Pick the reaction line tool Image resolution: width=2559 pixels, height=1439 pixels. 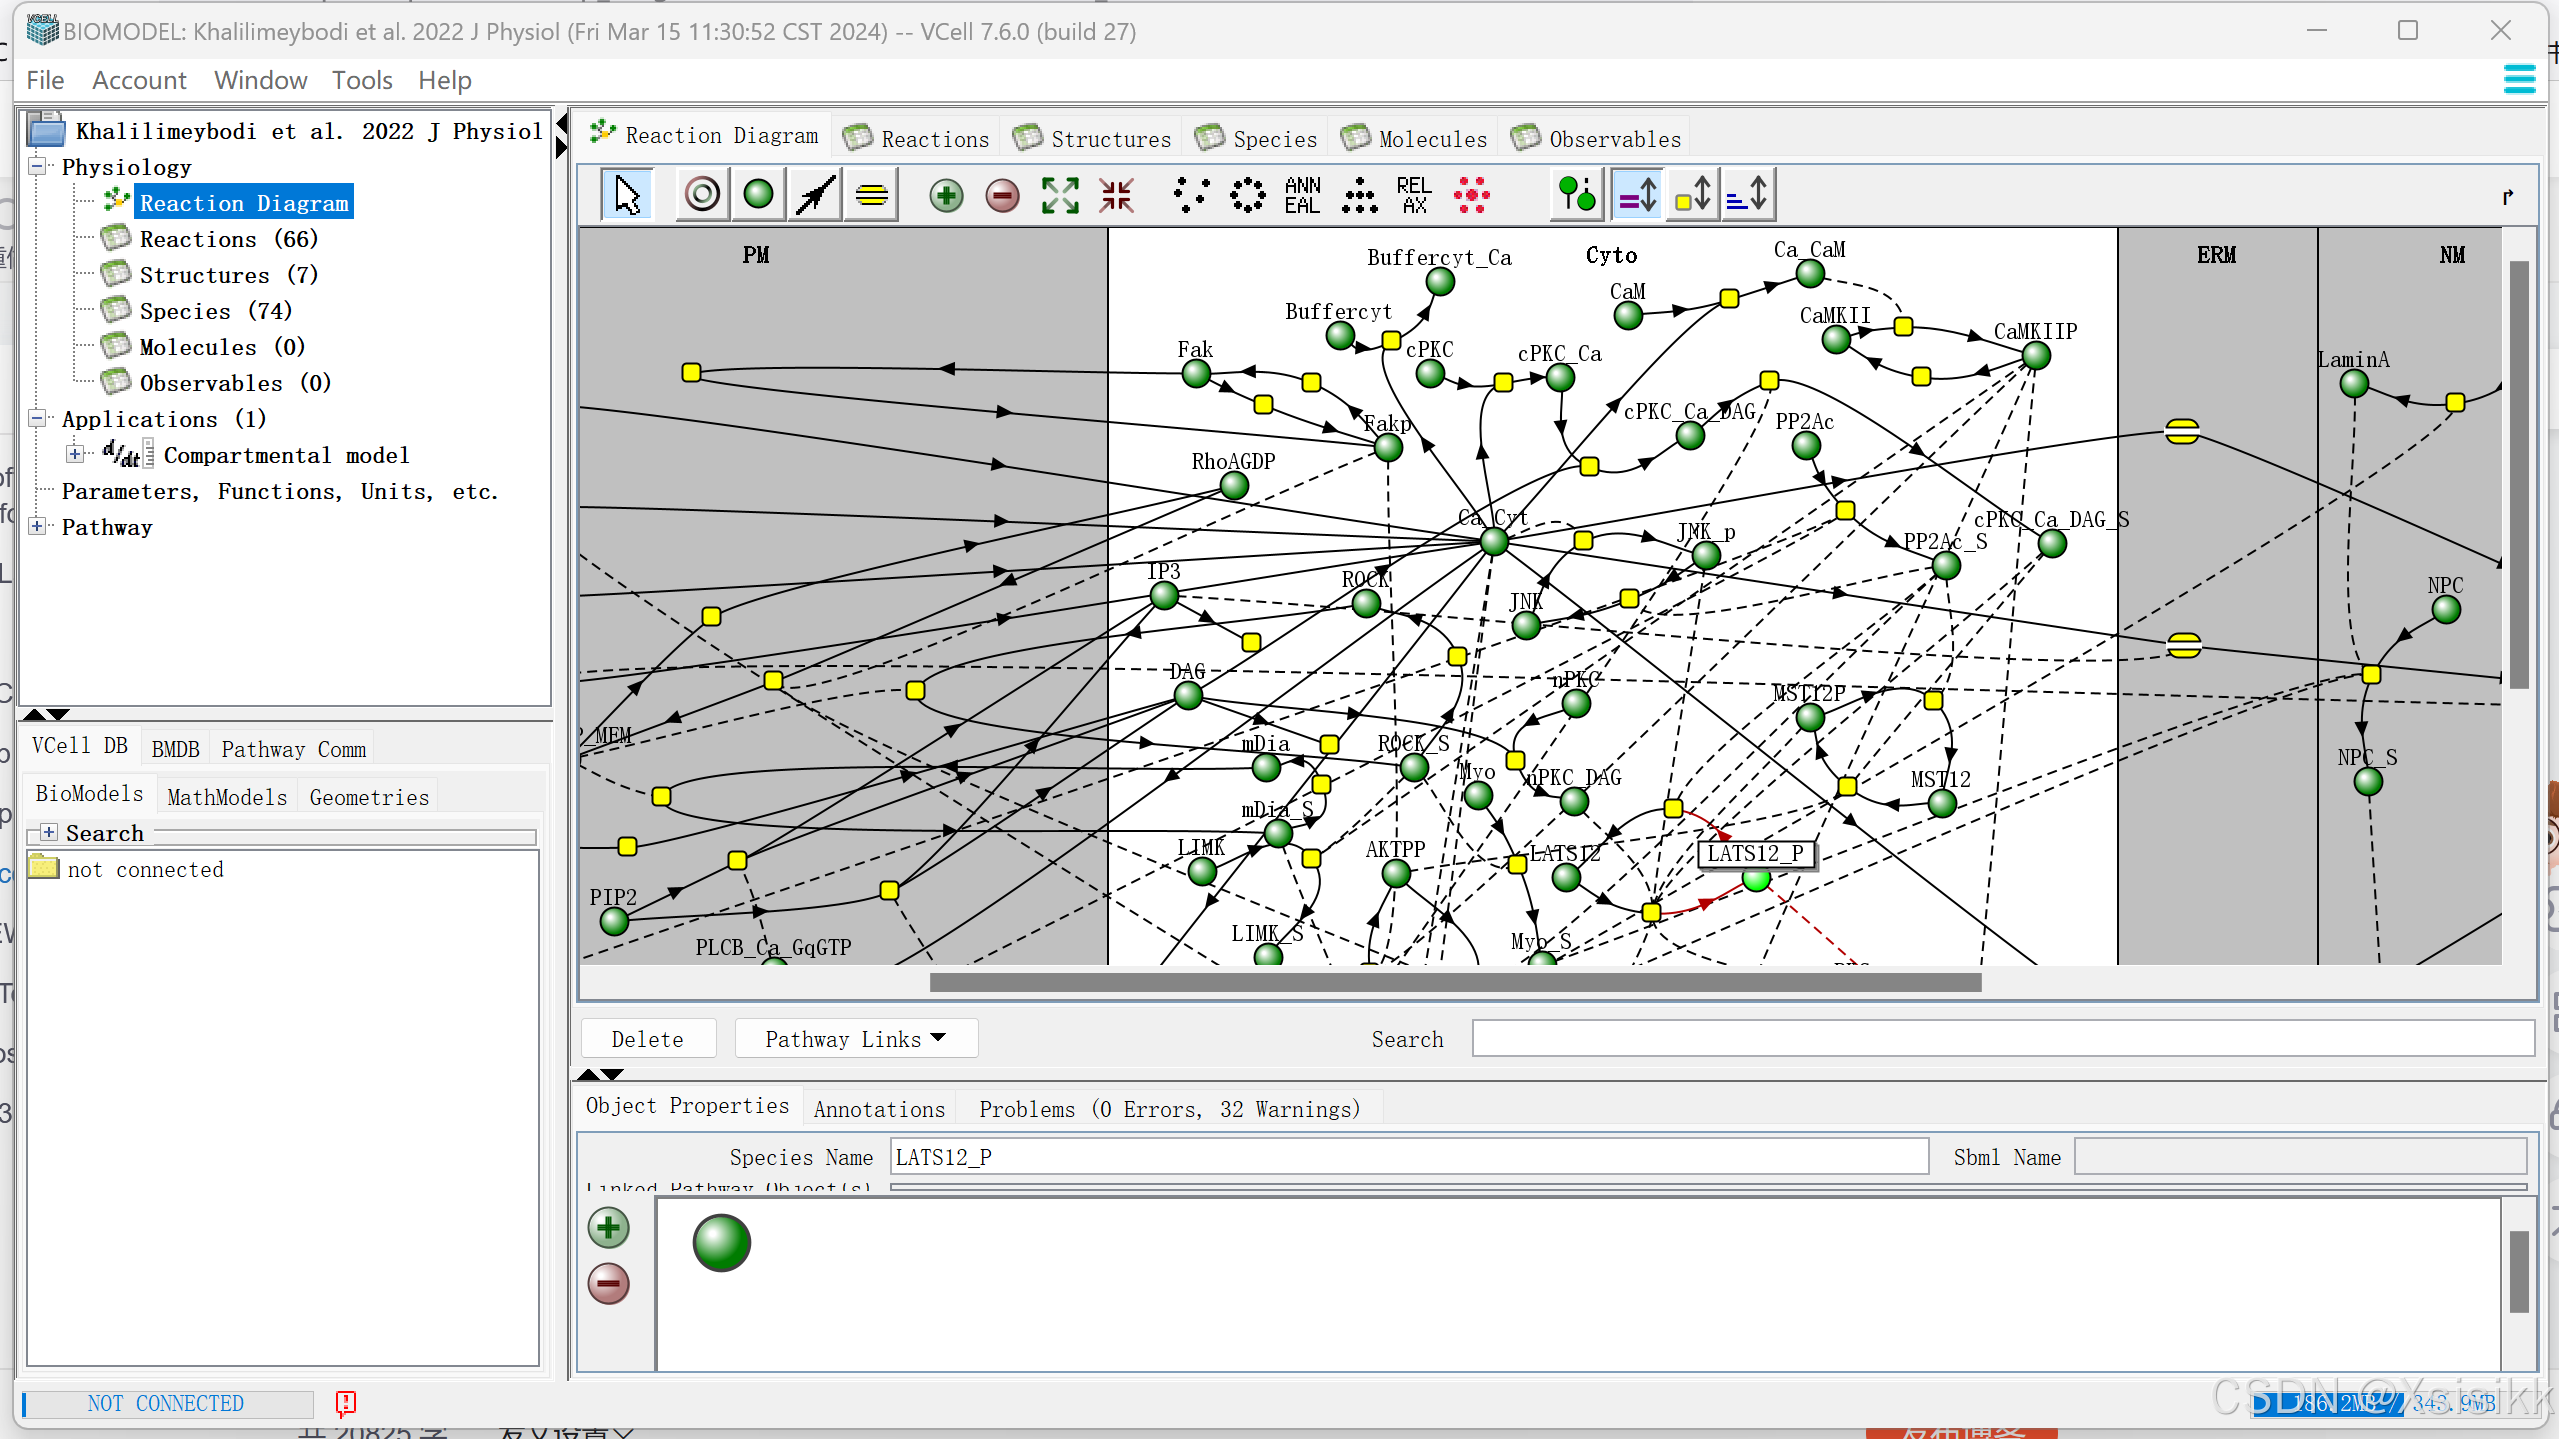pos(815,194)
